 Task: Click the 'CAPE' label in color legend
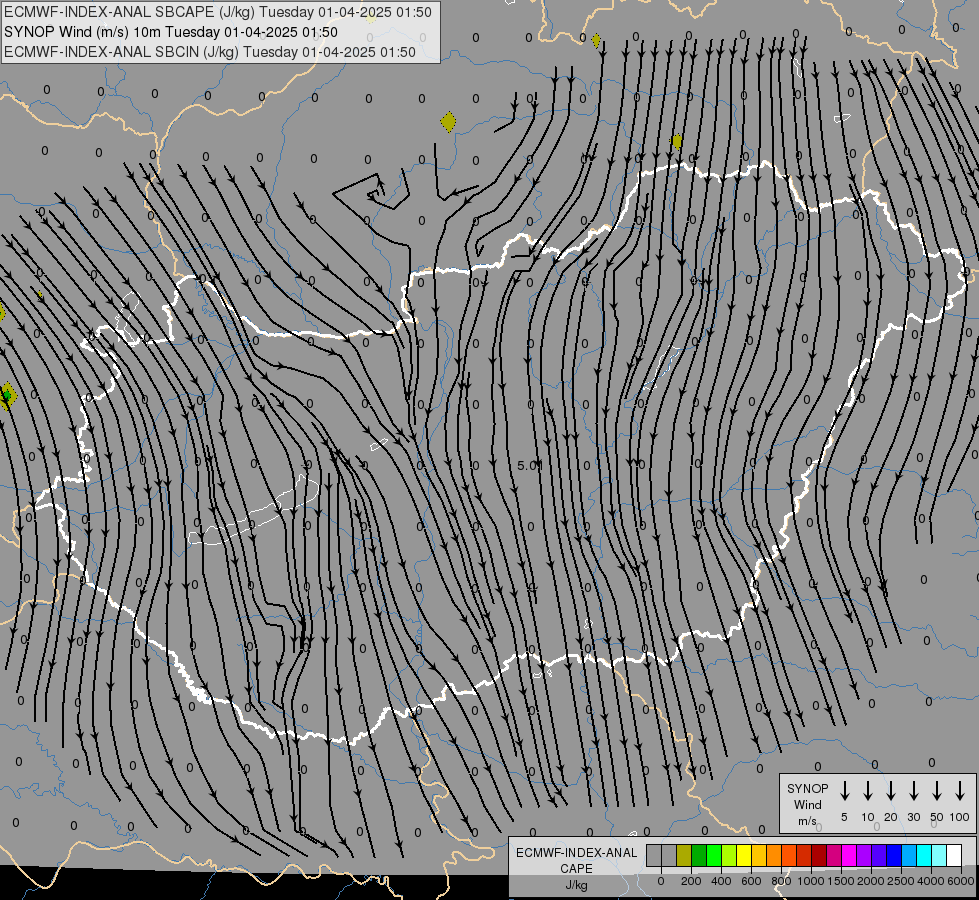coord(576,869)
